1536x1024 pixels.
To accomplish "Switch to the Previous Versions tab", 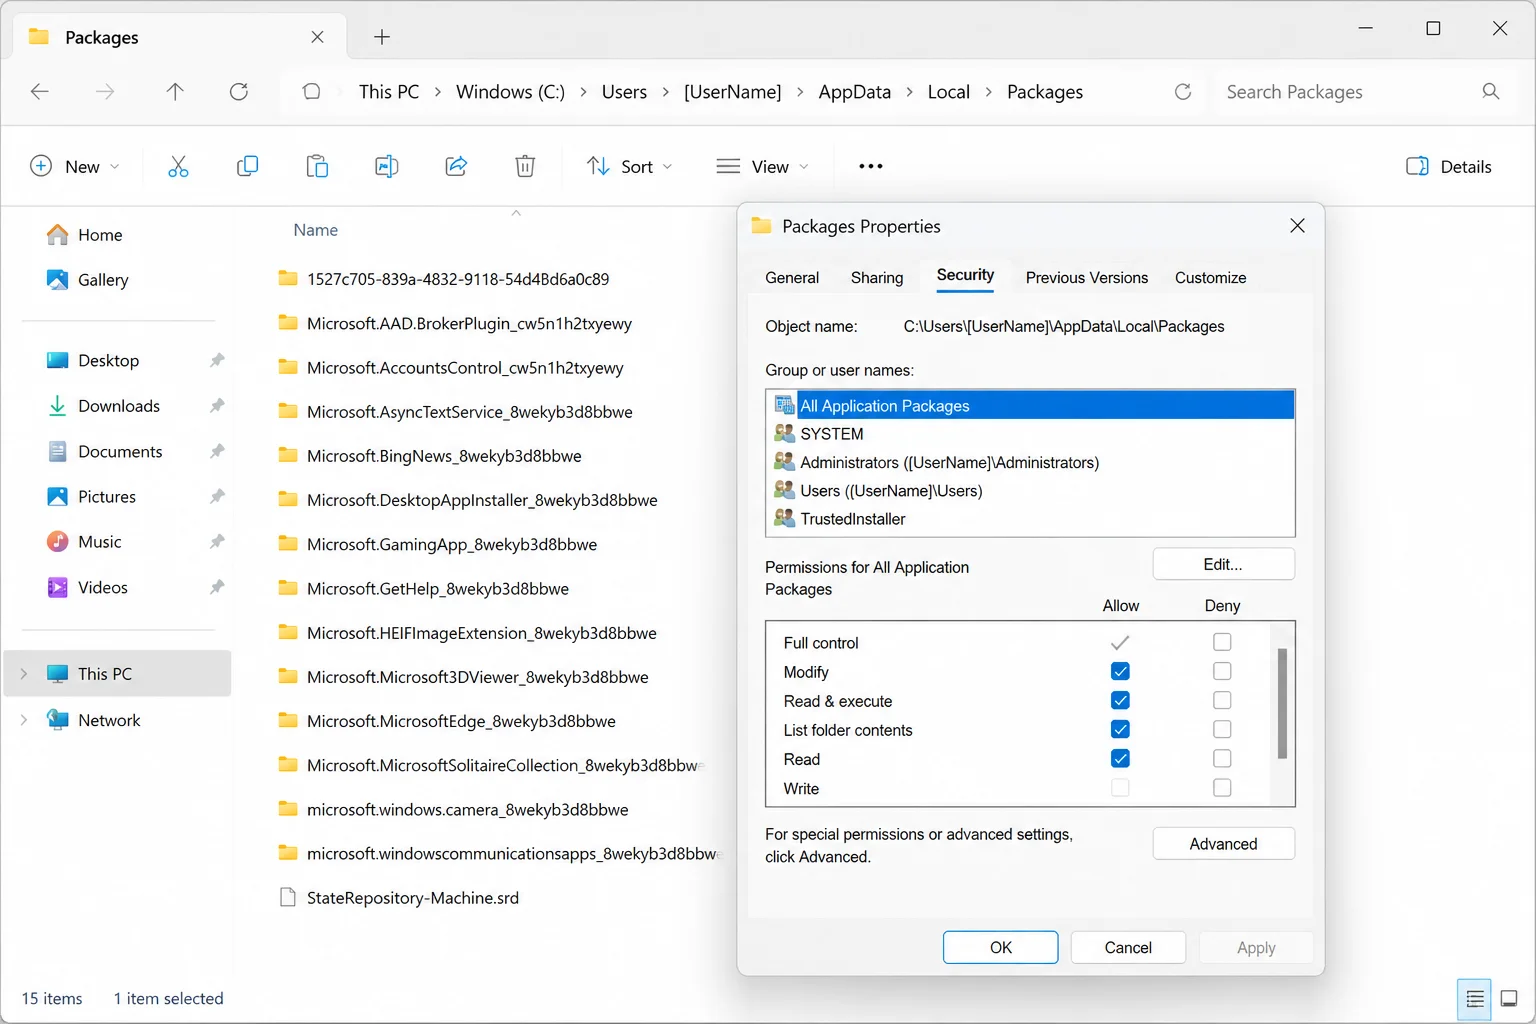I will coord(1087,278).
